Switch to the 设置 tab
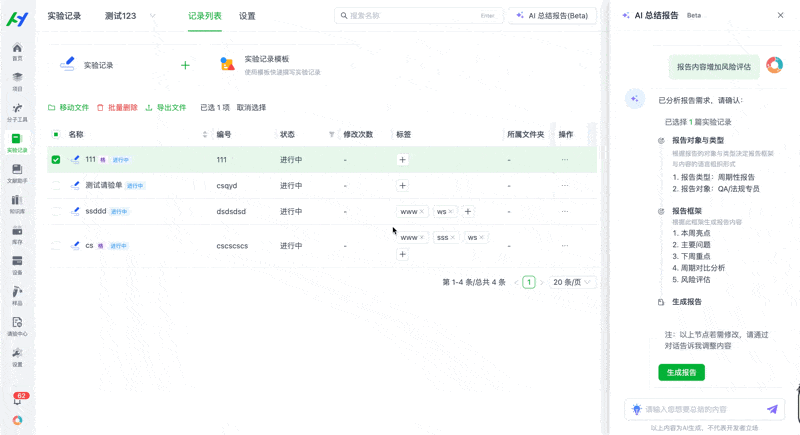The width and height of the screenshot is (800, 435). [247, 16]
